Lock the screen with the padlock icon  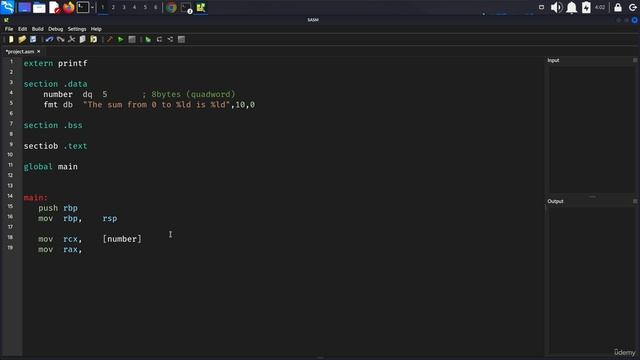point(618,7)
